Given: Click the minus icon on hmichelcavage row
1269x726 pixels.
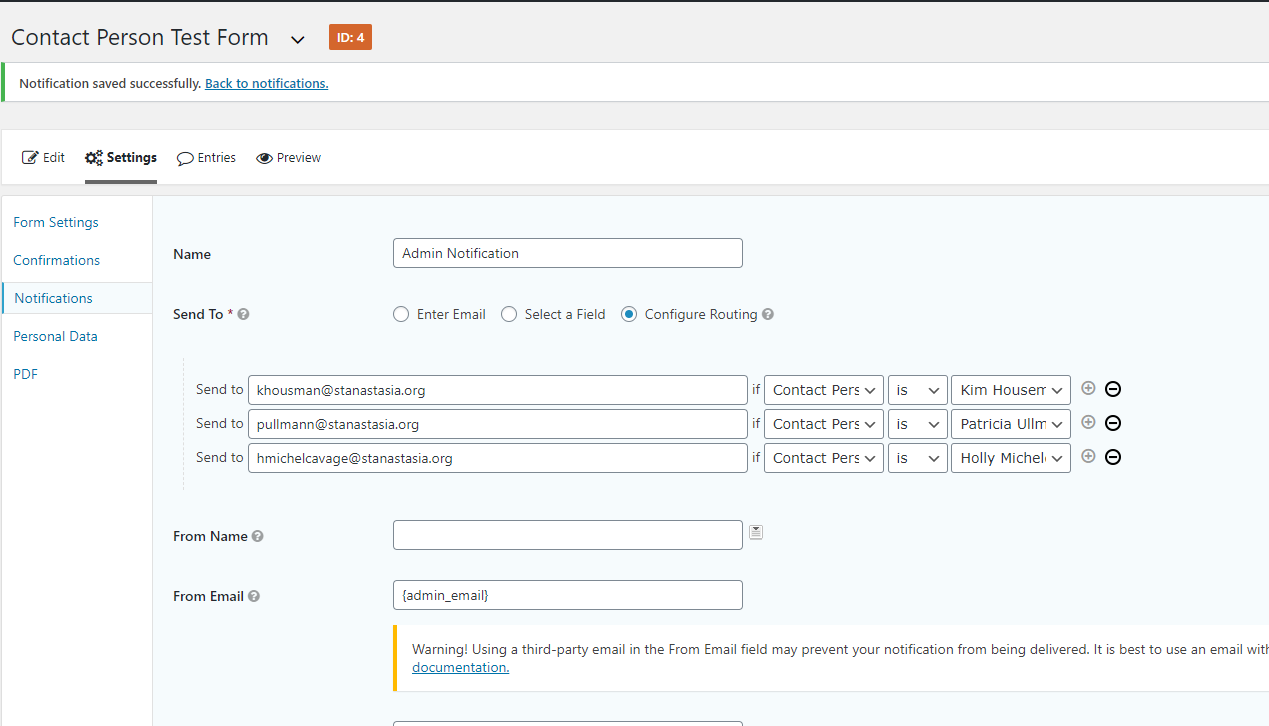Looking at the screenshot, I should (x=1112, y=457).
